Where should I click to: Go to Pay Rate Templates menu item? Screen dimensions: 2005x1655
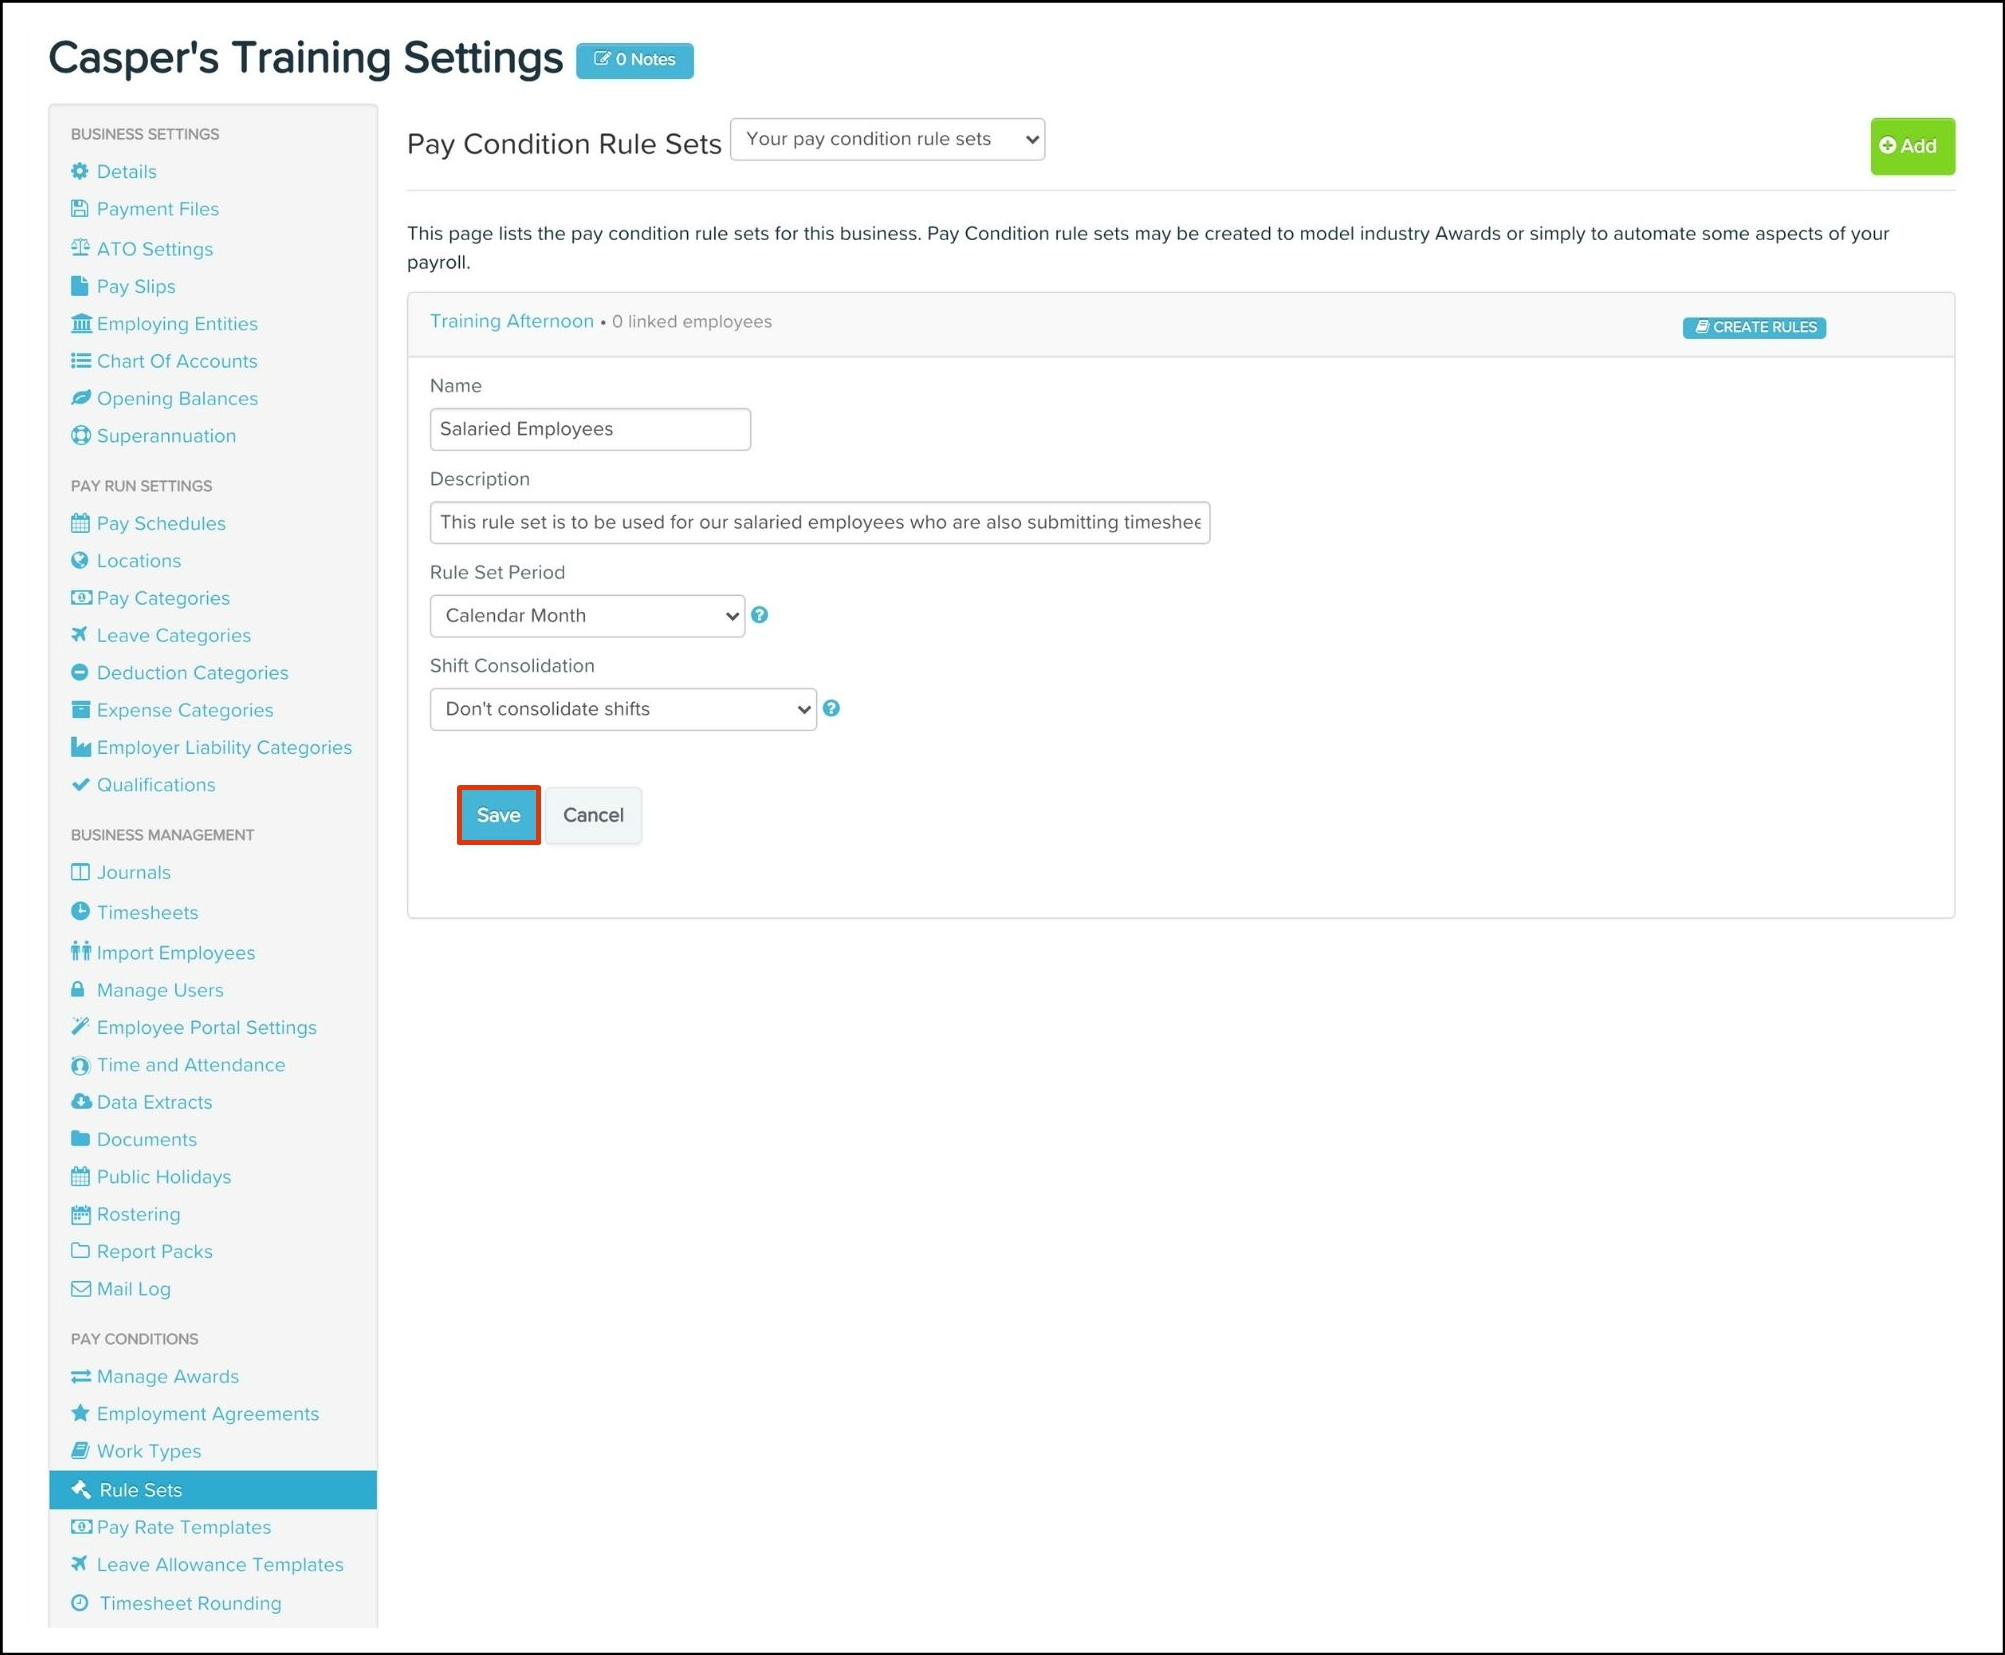tap(183, 1527)
